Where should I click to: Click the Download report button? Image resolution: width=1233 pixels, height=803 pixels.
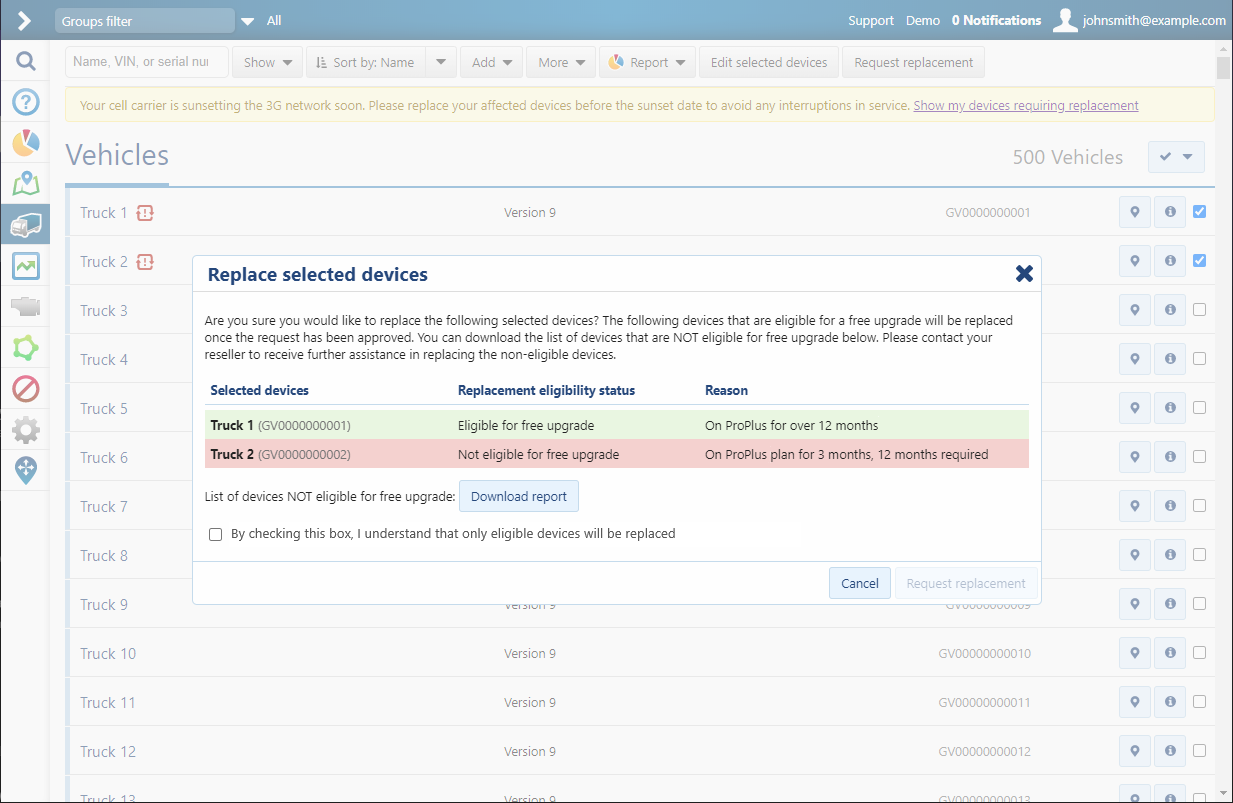coord(518,497)
